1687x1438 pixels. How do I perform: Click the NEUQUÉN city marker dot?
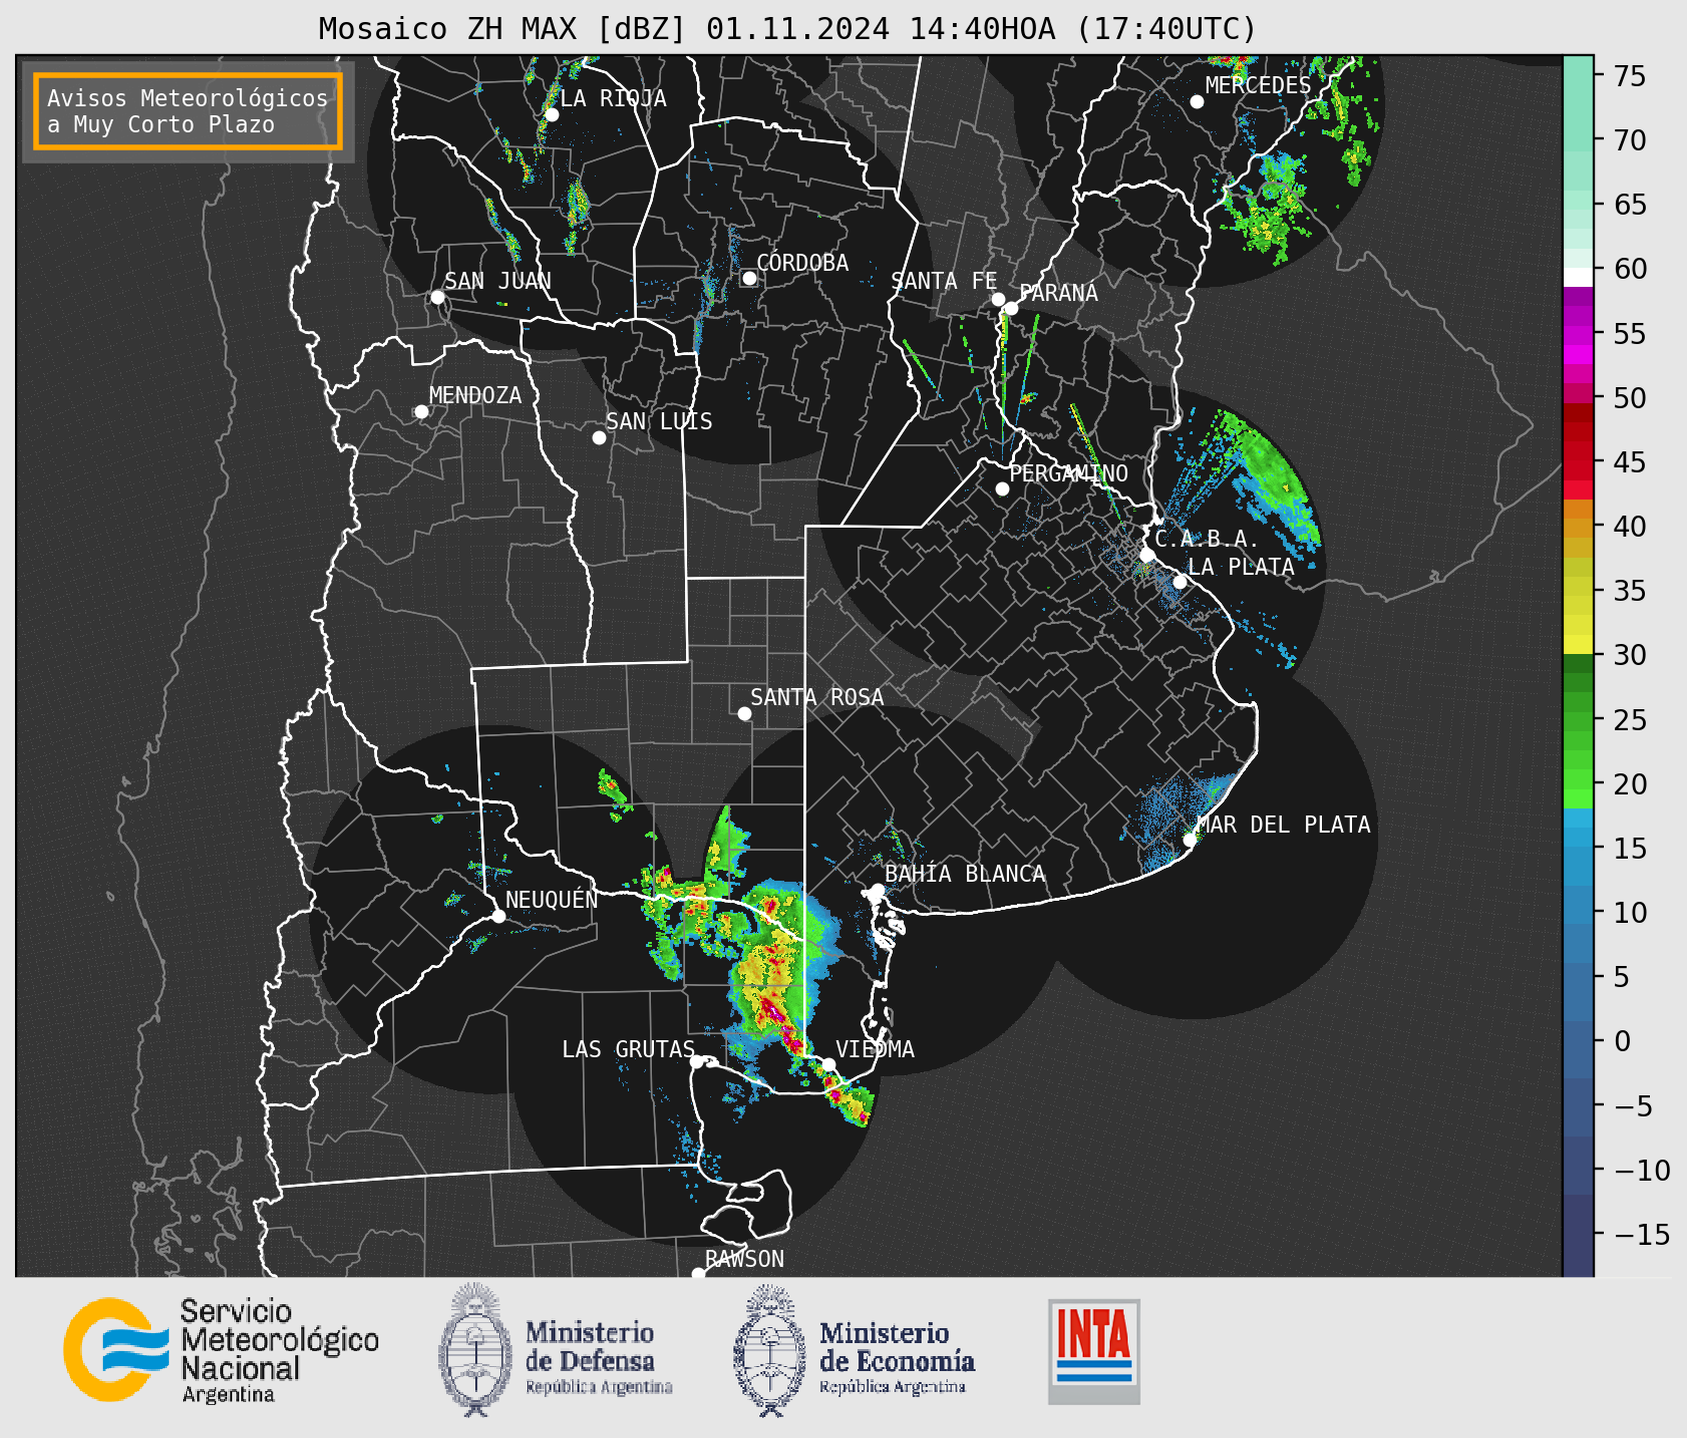(498, 916)
